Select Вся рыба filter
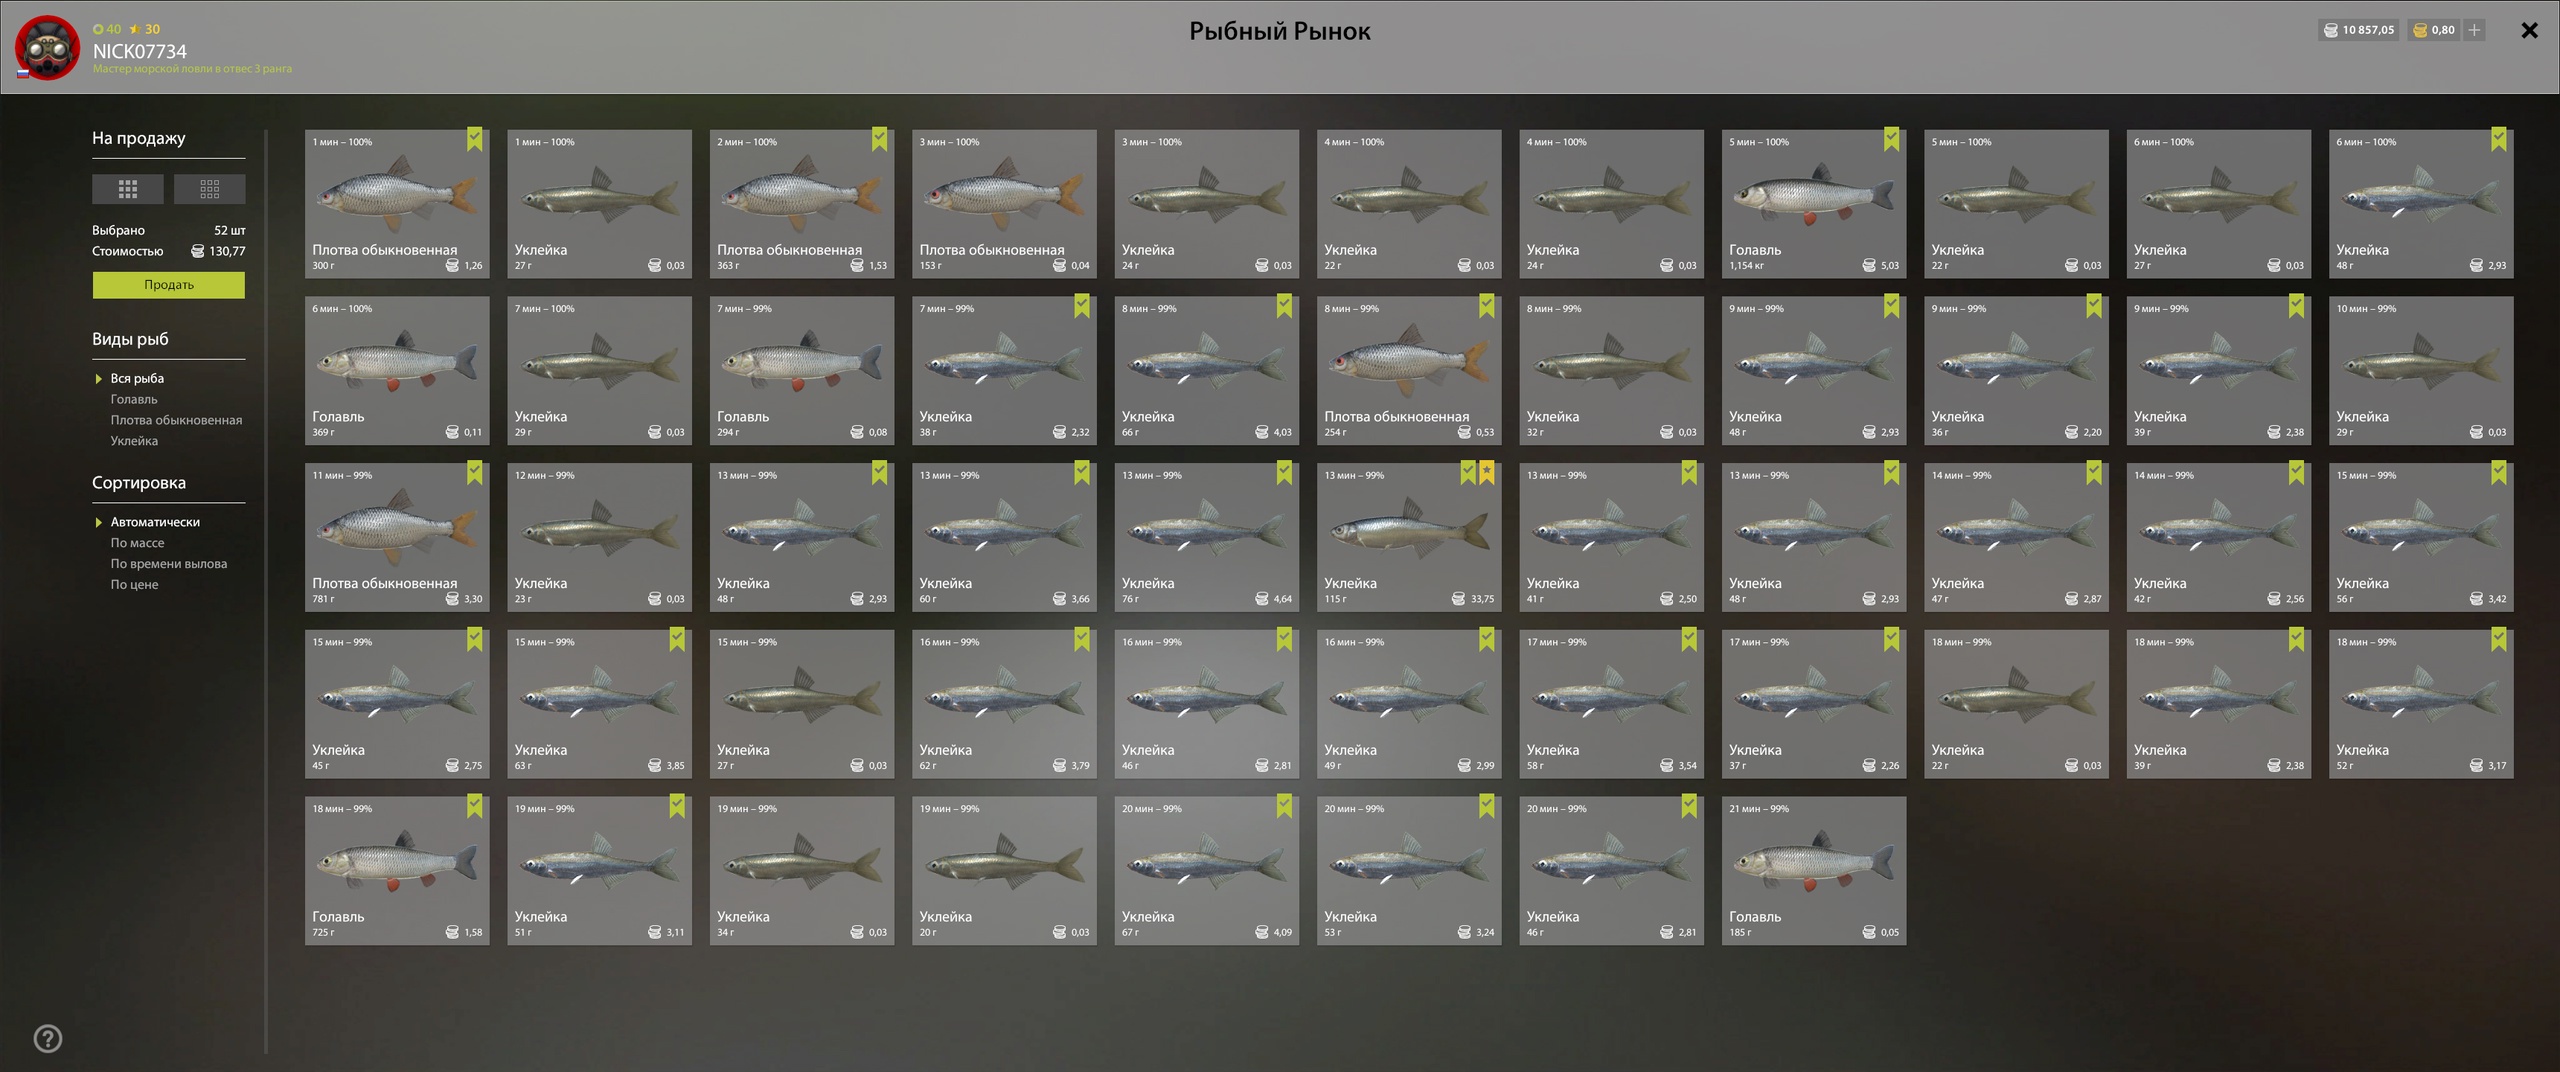The image size is (2560, 1072). pyautogui.click(x=137, y=378)
